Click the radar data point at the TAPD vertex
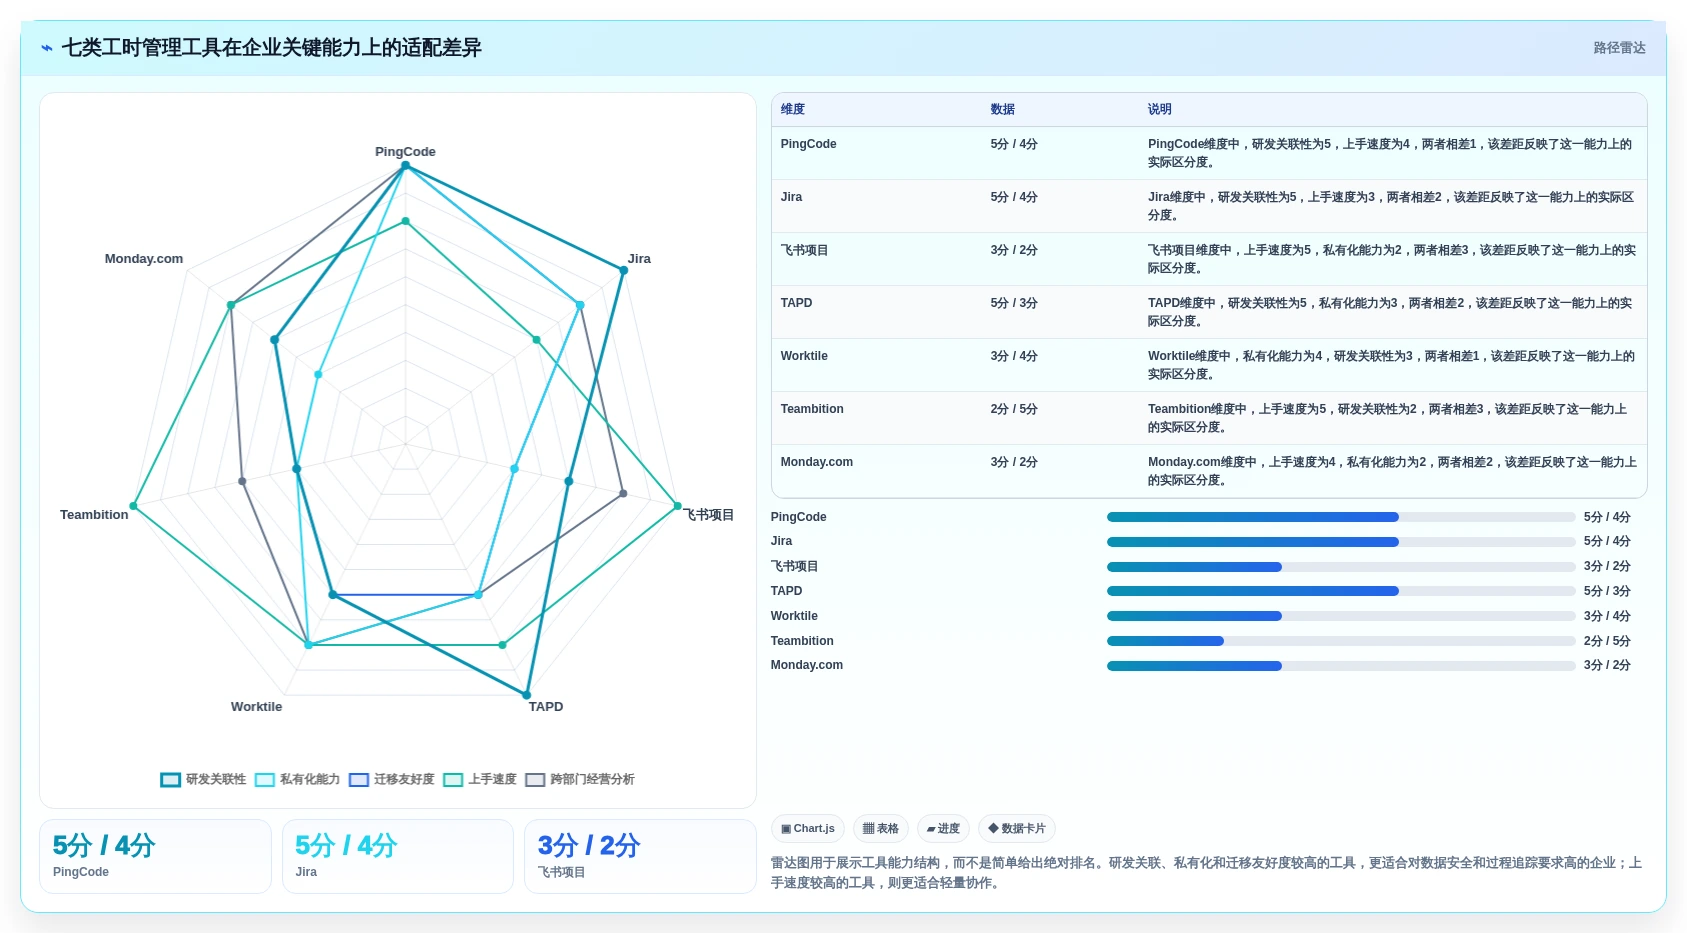Image resolution: width=1687 pixels, height=933 pixels. 527,695
